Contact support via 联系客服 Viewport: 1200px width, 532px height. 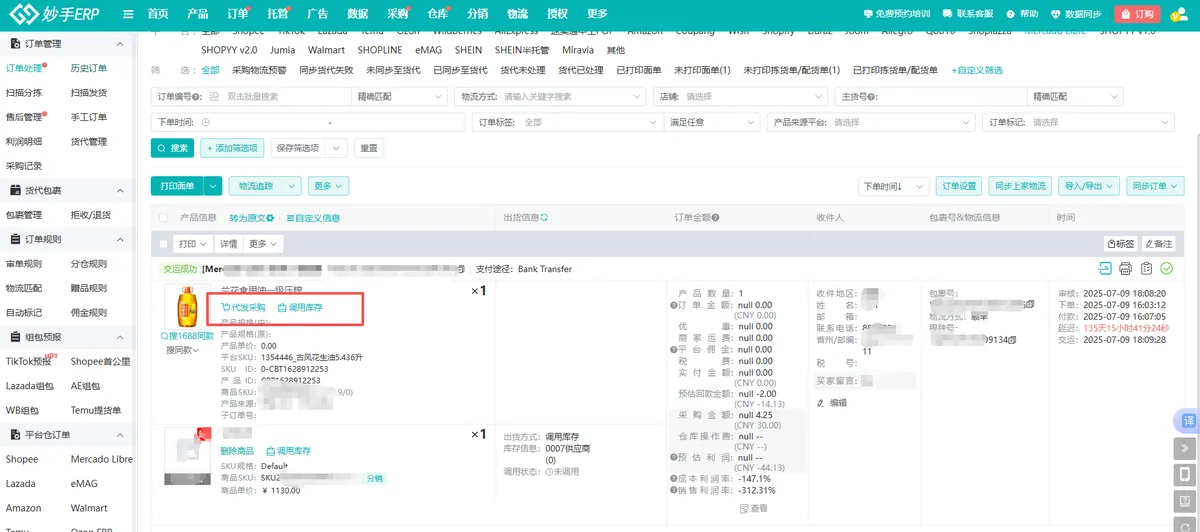point(967,14)
